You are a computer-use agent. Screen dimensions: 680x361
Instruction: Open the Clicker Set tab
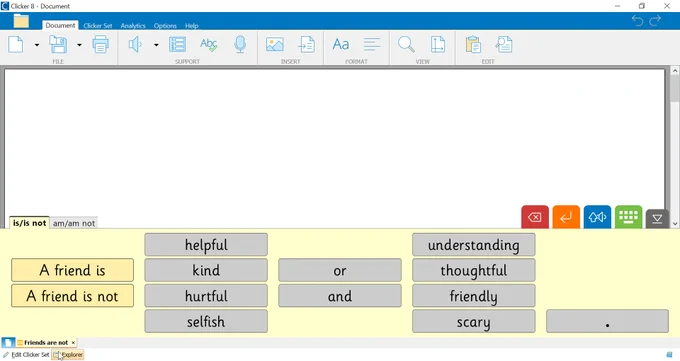(98, 26)
